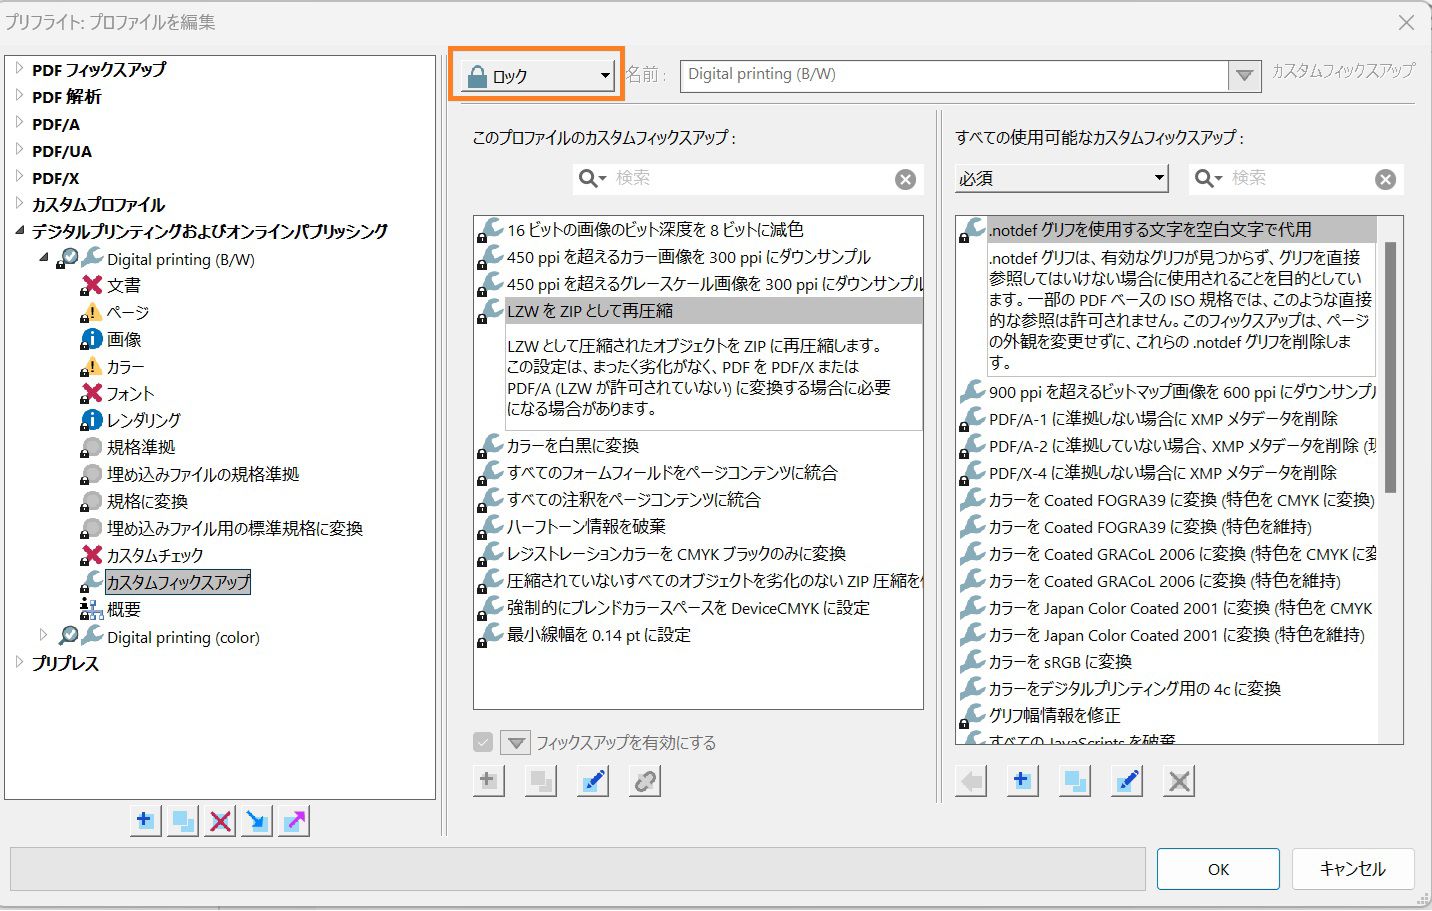Import a profile with the blue arrow icon

(x=256, y=820)
